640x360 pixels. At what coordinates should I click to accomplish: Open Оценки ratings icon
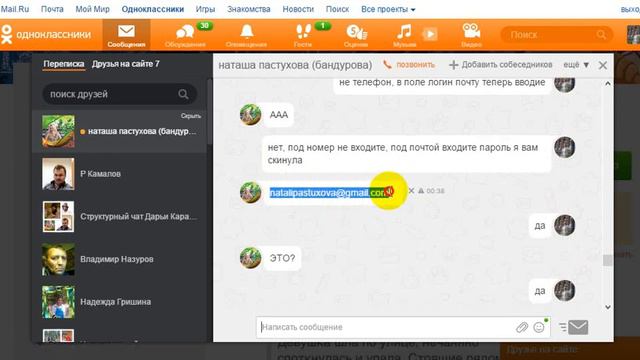point(356,35)
